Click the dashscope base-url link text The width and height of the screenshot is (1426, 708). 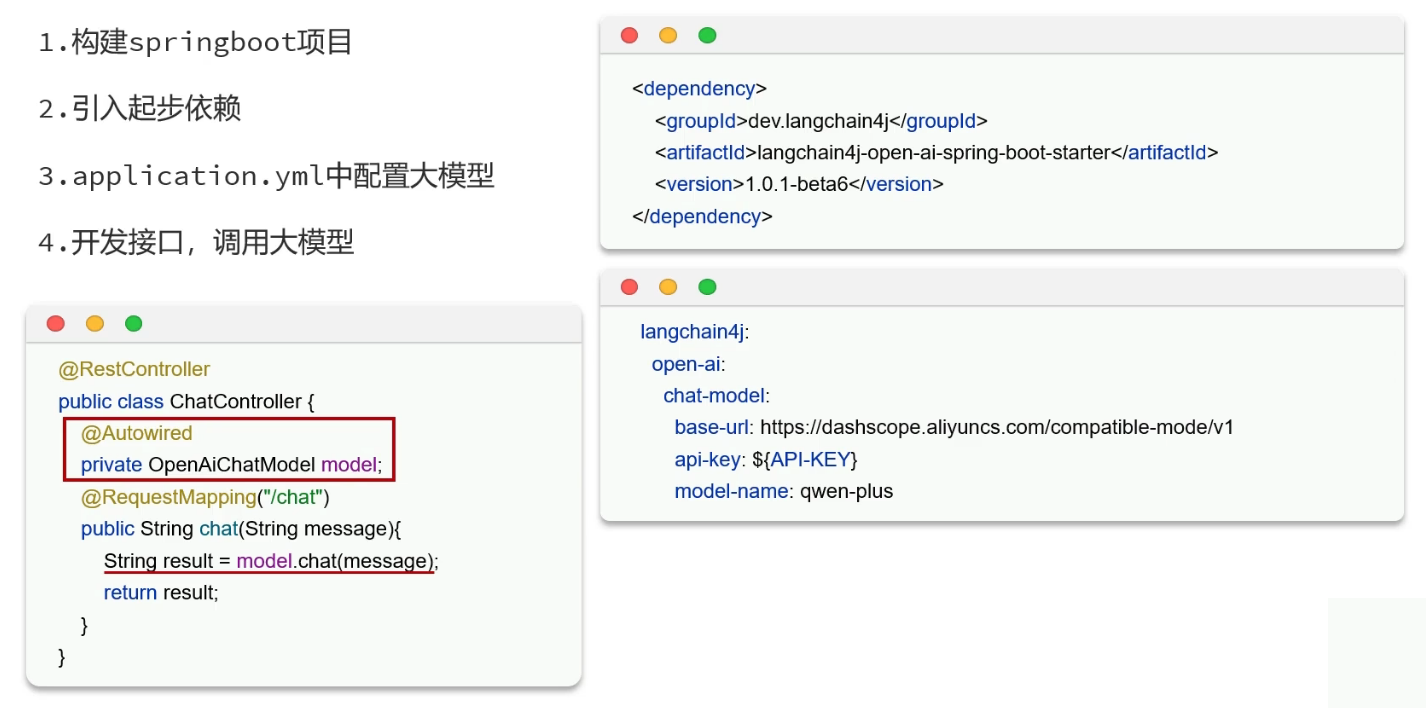point(997,428)
